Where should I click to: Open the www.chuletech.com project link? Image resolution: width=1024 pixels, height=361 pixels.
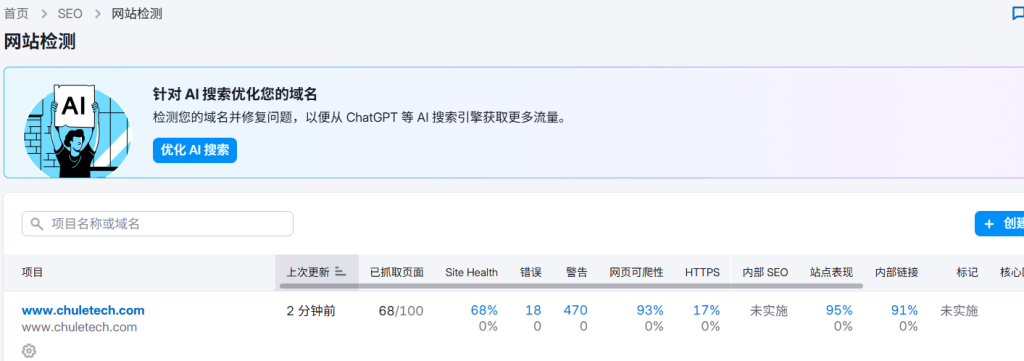point(83,310)
